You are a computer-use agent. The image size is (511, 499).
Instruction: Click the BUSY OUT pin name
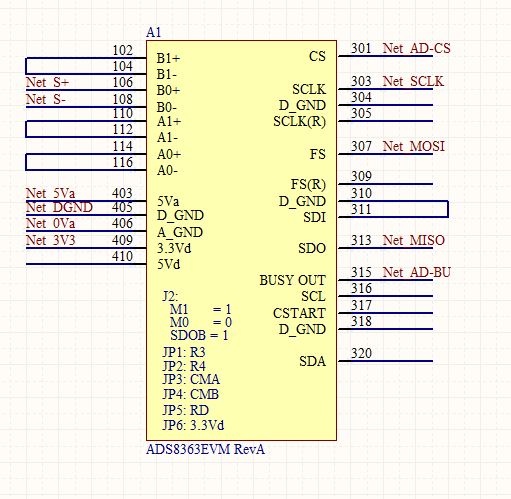(x=293, y=280)
